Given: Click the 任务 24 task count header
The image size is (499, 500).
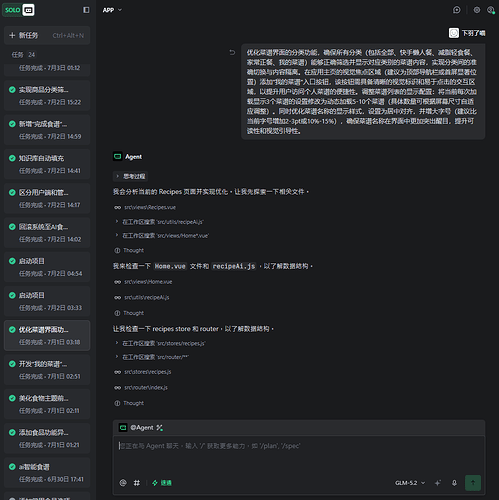Looking at the screenshot, I should 23,55.
